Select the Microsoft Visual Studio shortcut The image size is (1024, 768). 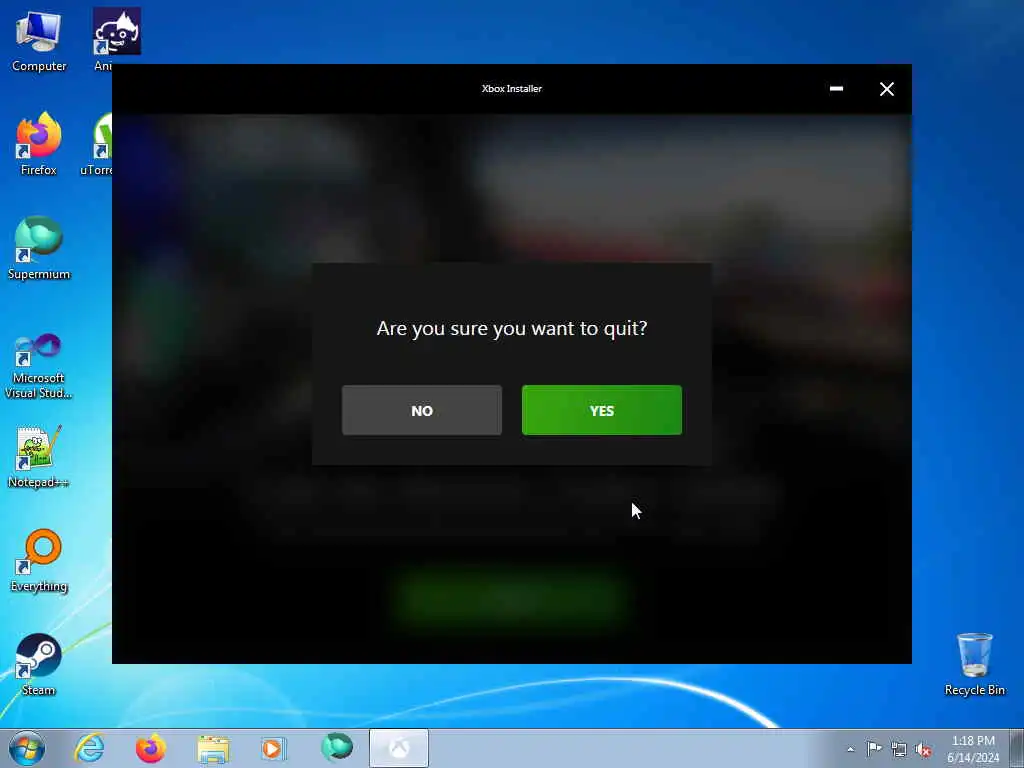pos(39,366)
